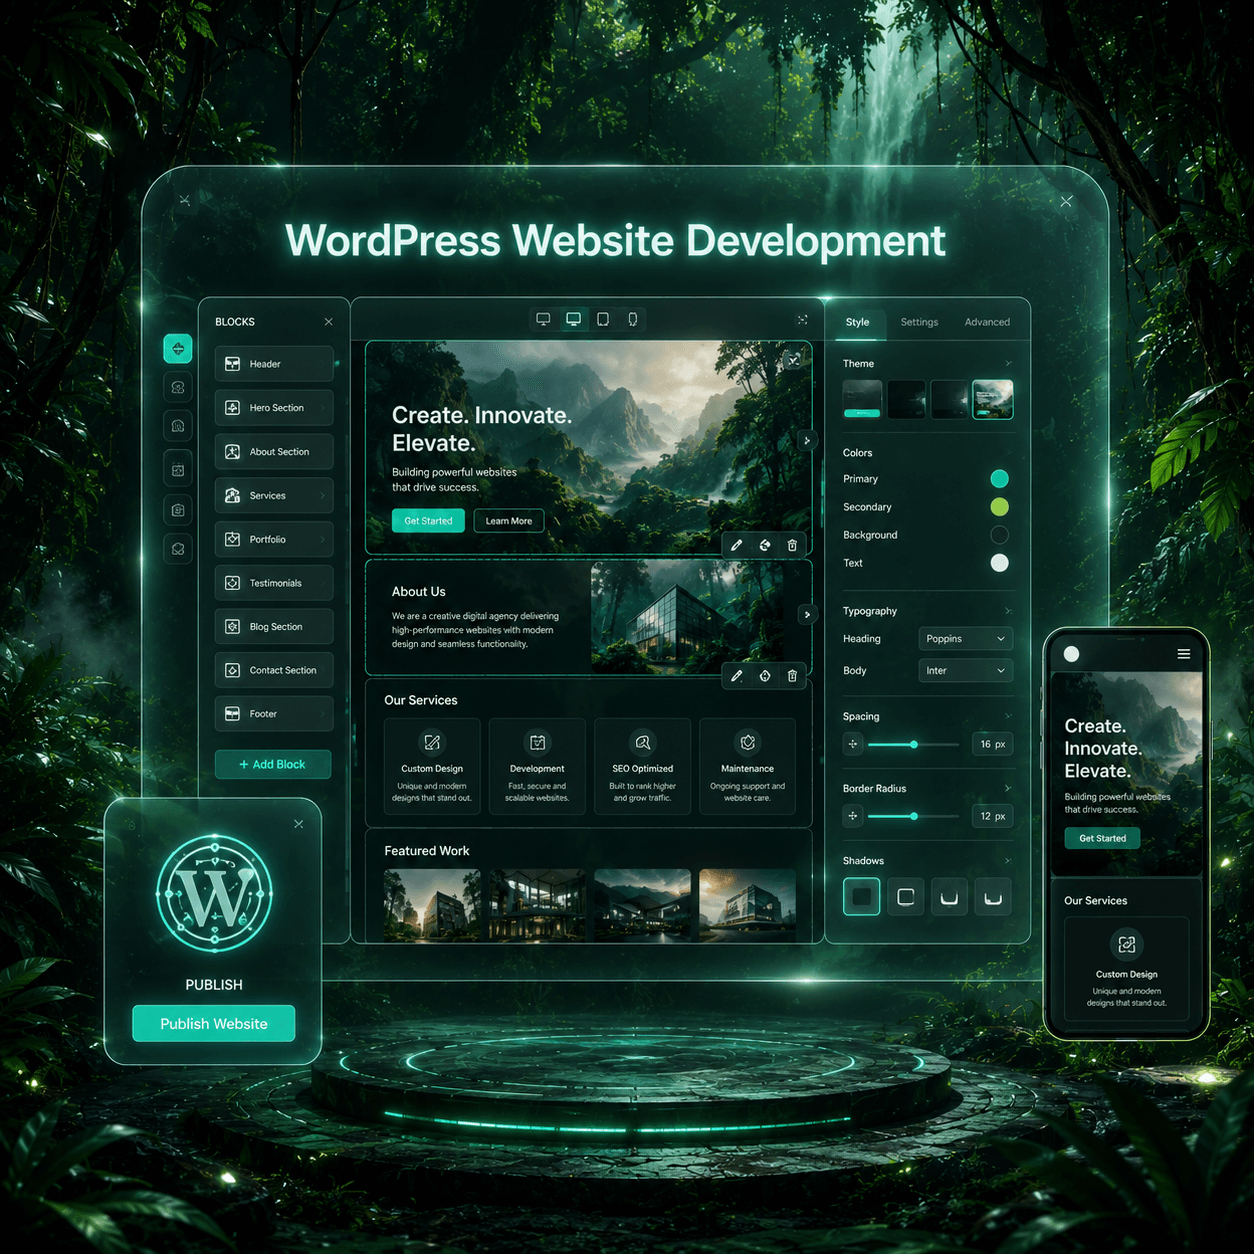
Task: Click the fullscreen icon above the canvas
Action: pyautogui.click(x=802, y=320)
